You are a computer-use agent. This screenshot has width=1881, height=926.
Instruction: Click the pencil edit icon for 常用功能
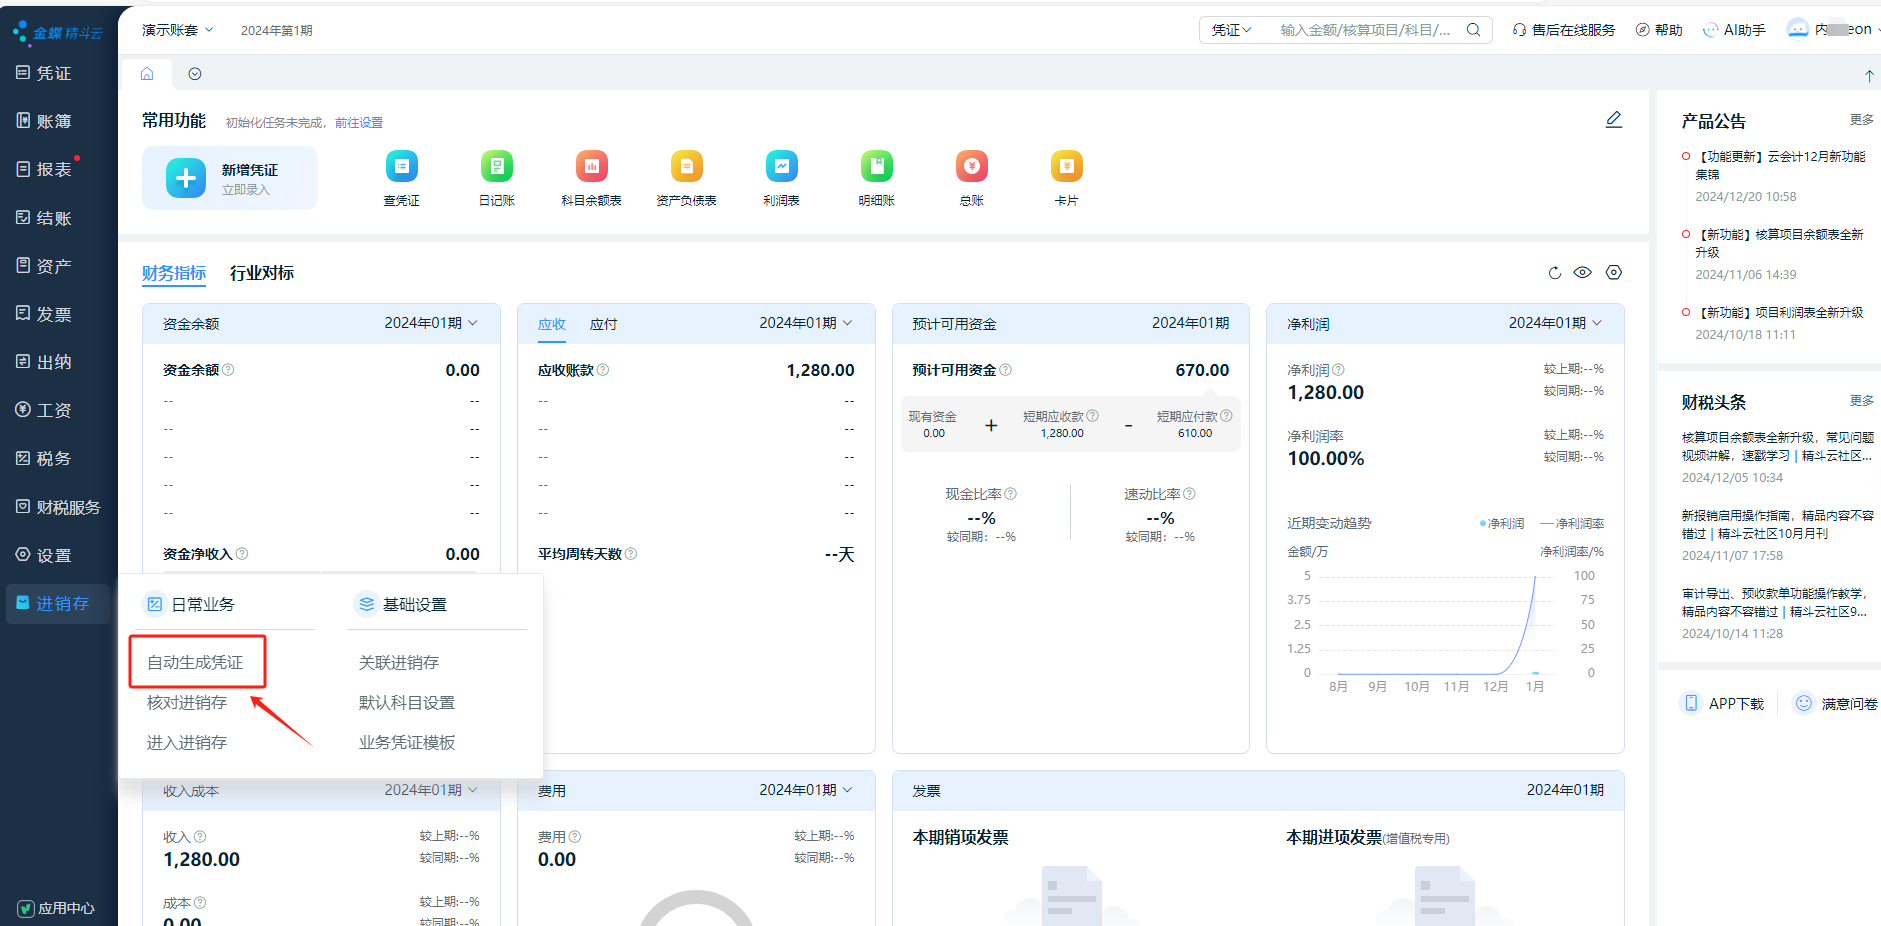point(1613,120)
